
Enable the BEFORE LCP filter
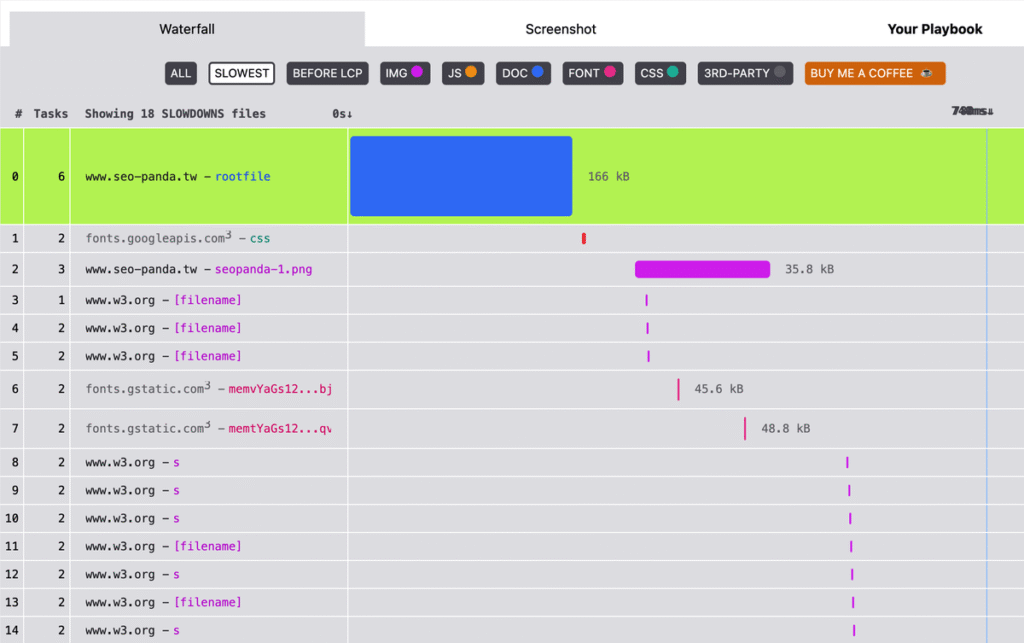click(x=327, y=73)
